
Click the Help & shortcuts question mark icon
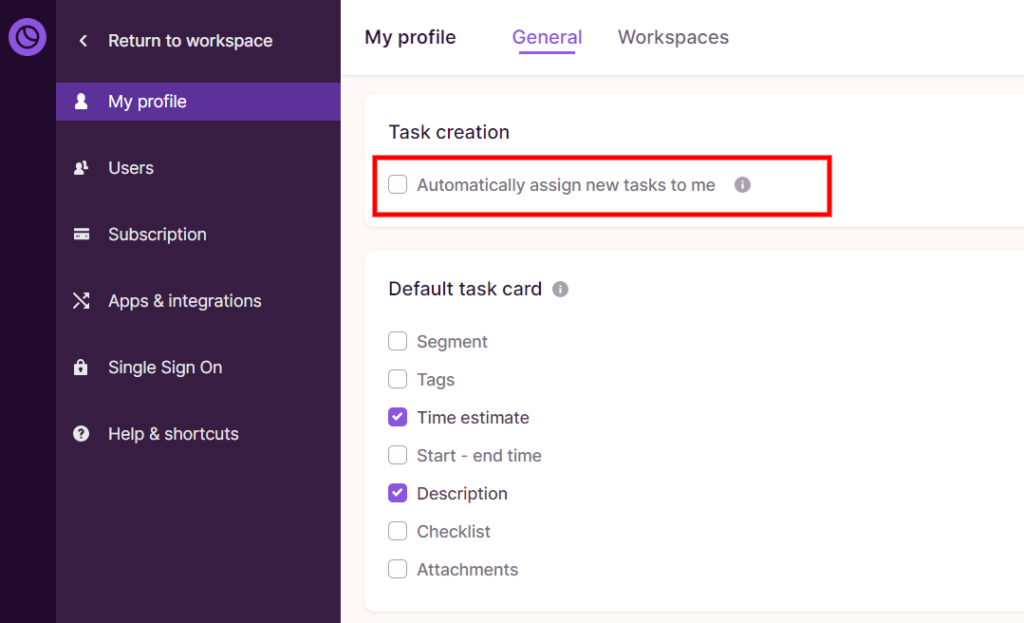(81, 433)
